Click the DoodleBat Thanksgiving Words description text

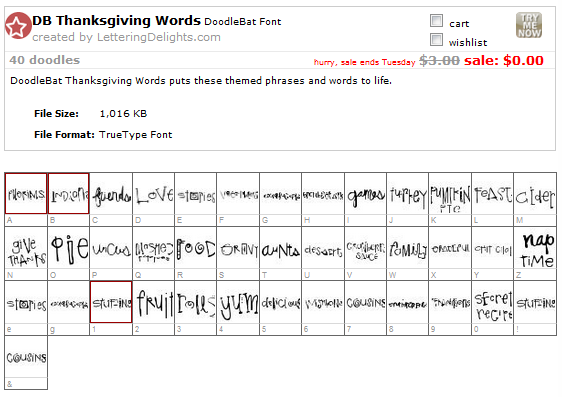pos(201,81)
